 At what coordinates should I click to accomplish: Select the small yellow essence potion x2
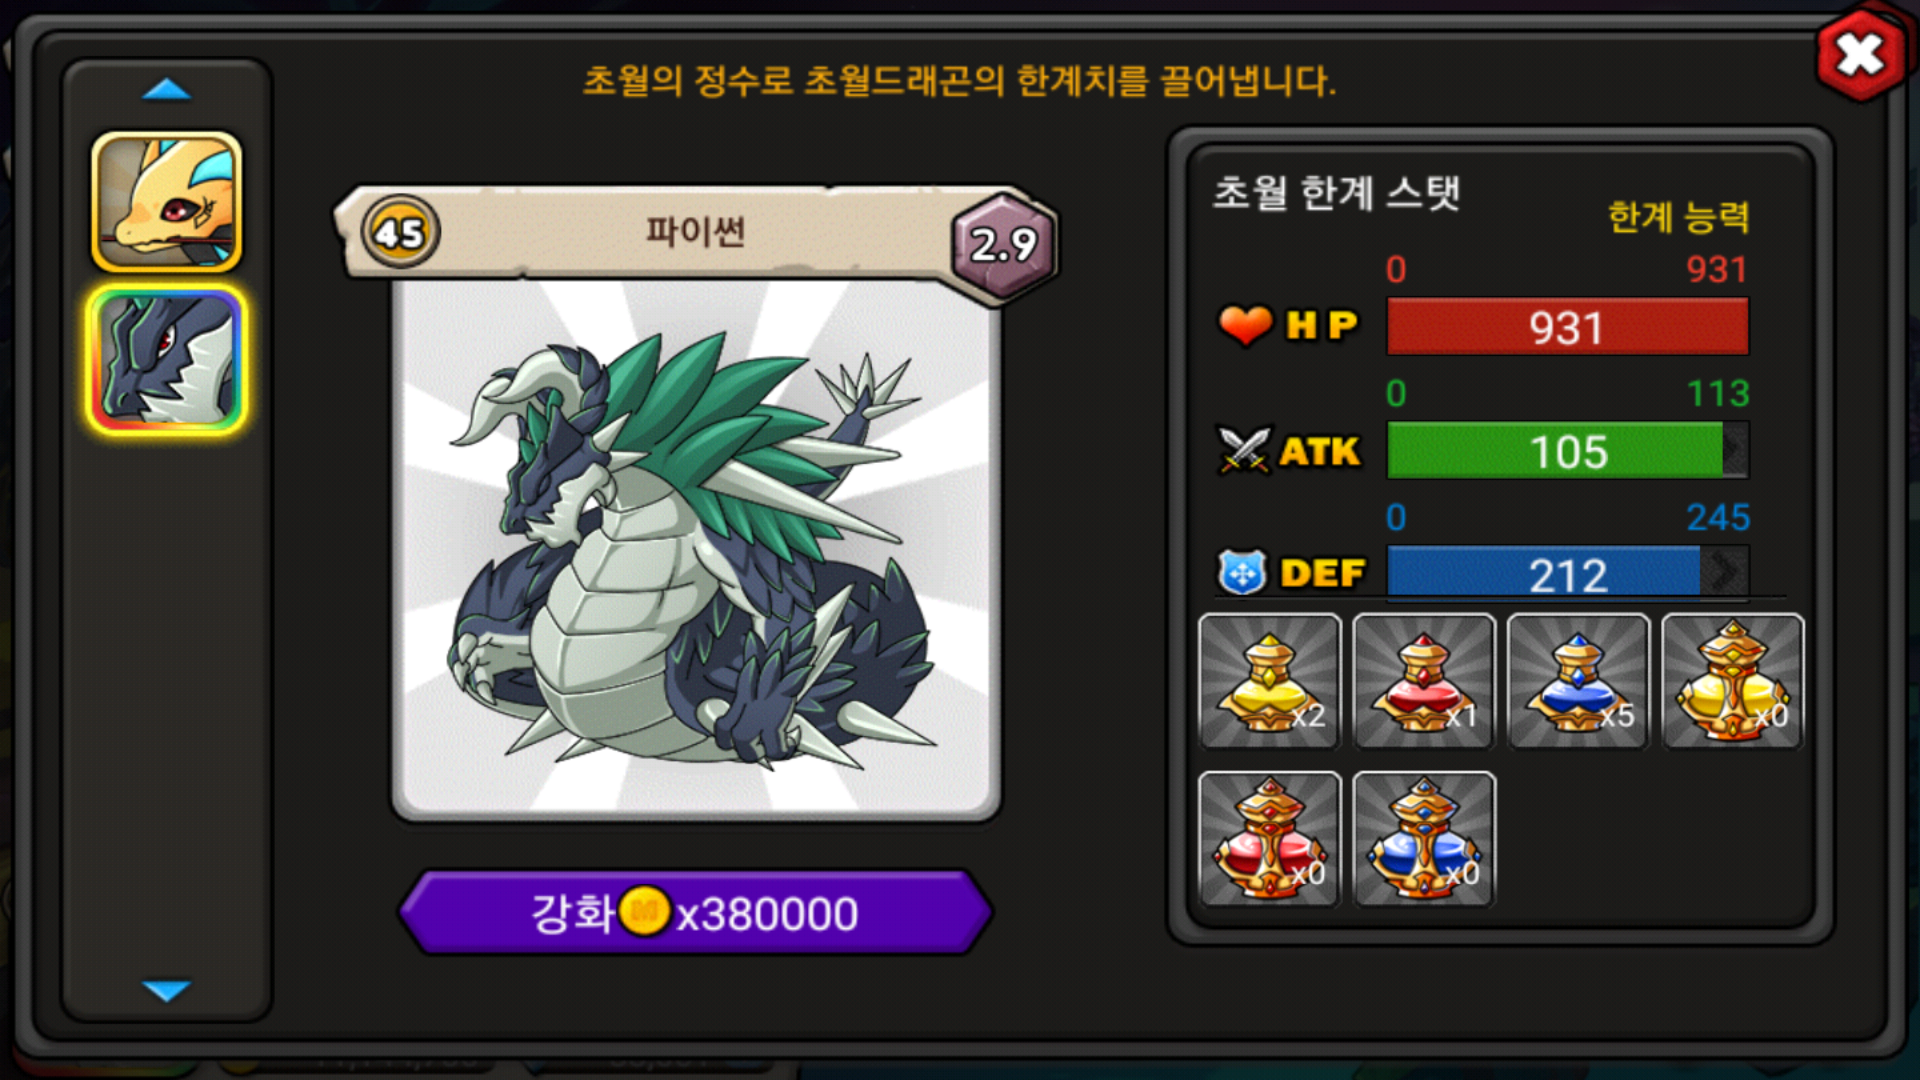click(1270, 682)
